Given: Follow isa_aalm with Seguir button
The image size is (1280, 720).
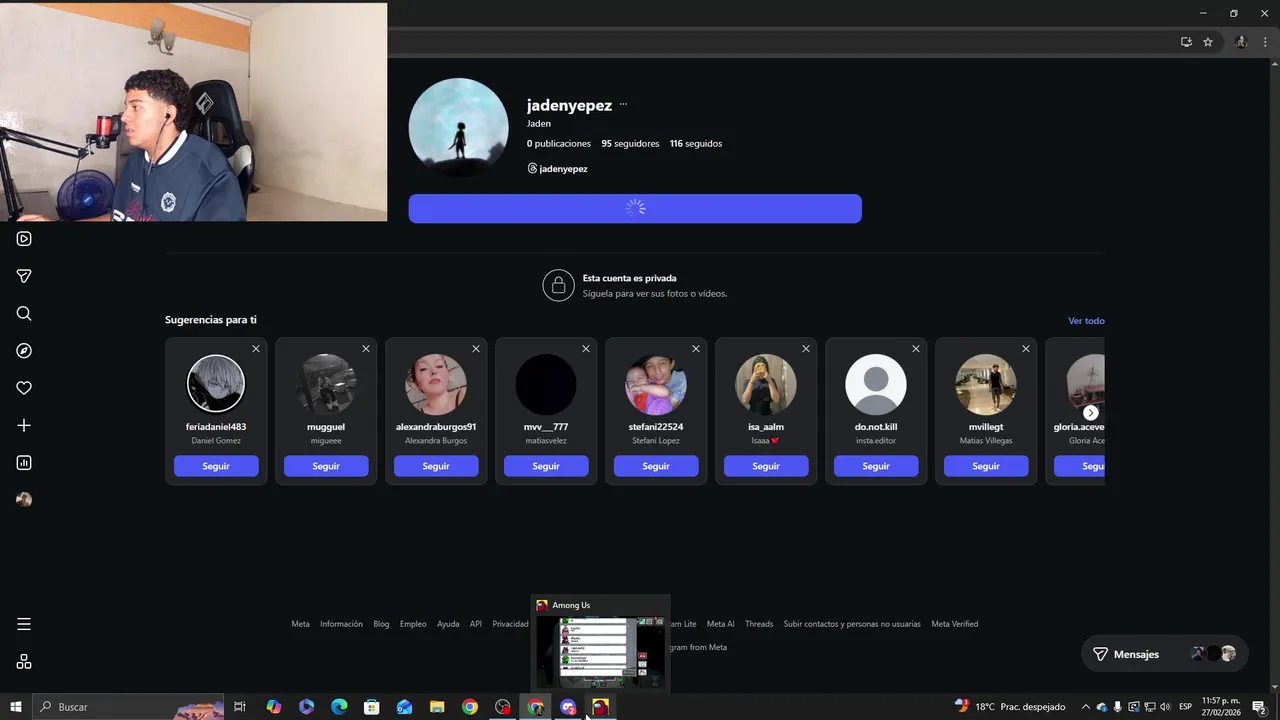Looking at the screenshot, I should 766,466.
